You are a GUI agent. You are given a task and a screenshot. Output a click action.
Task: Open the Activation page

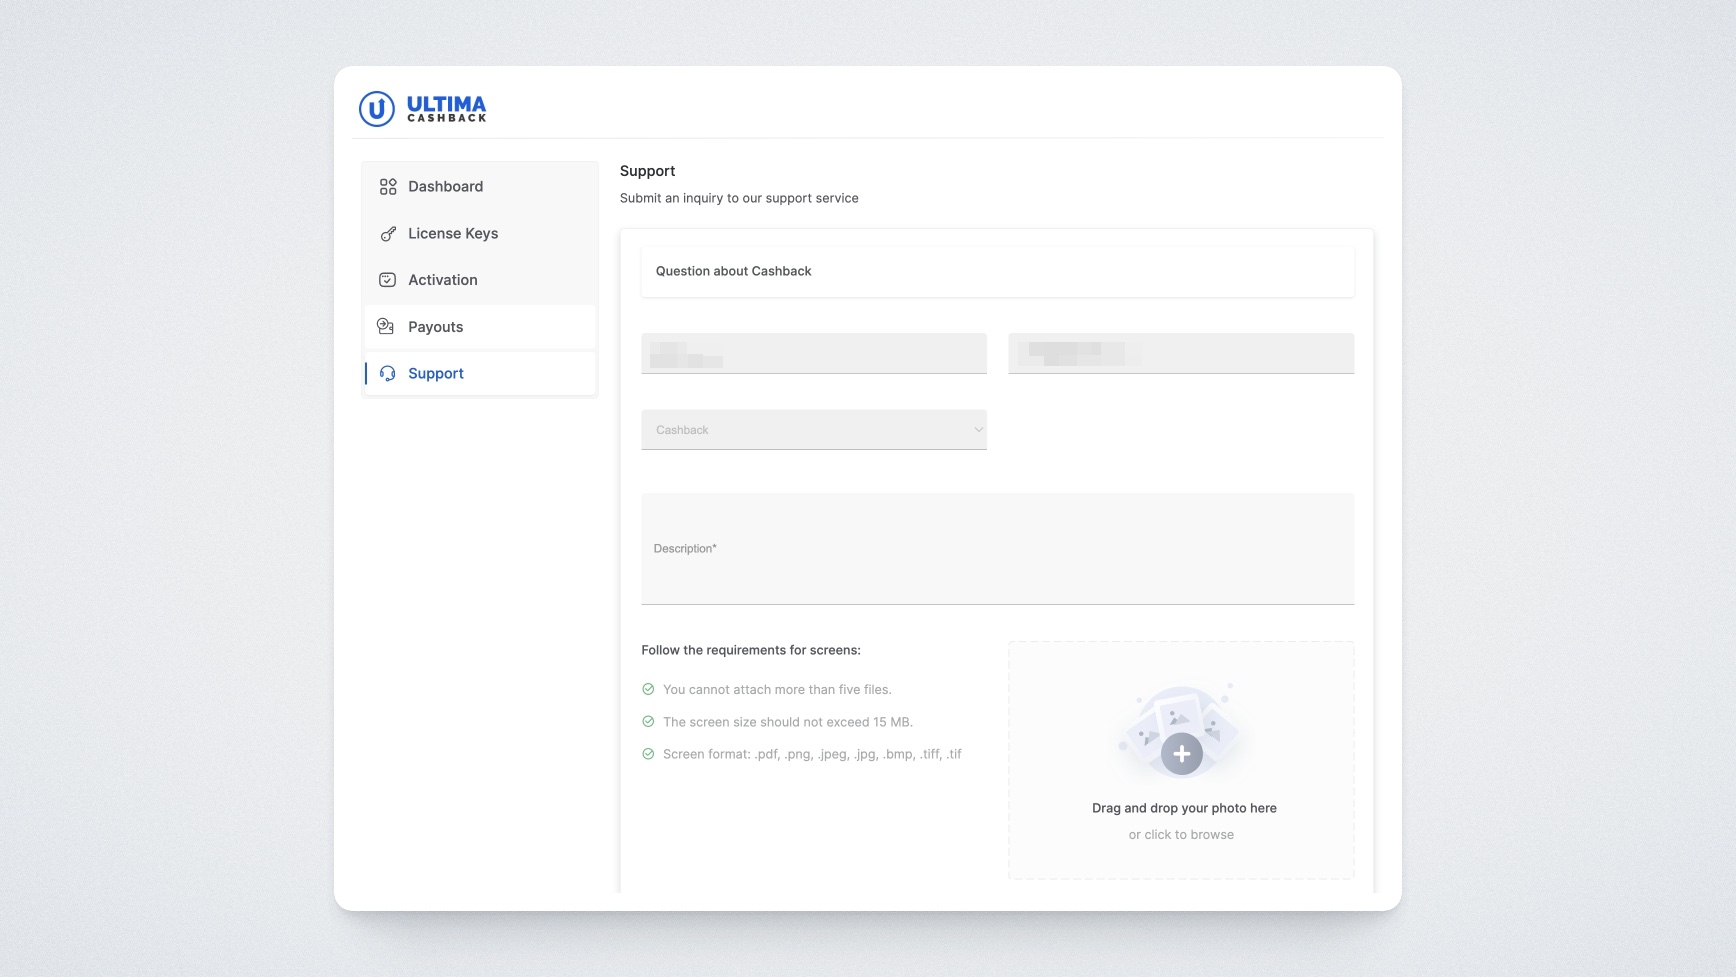(x=442, y=280)
